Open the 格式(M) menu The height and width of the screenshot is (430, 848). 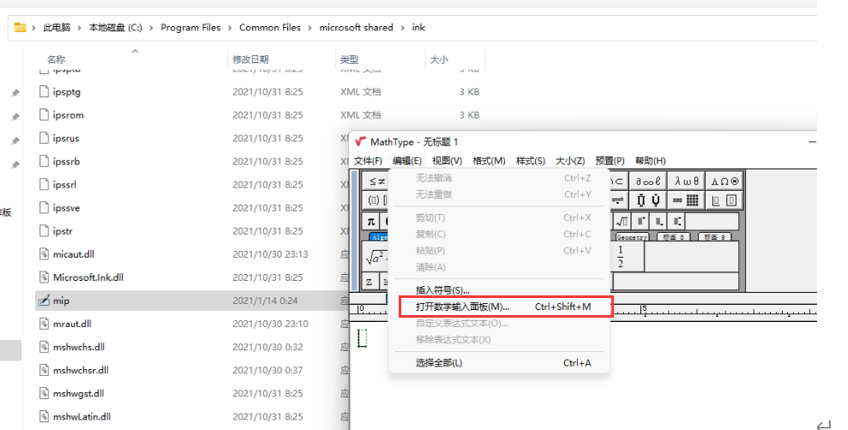pos(489,161)
